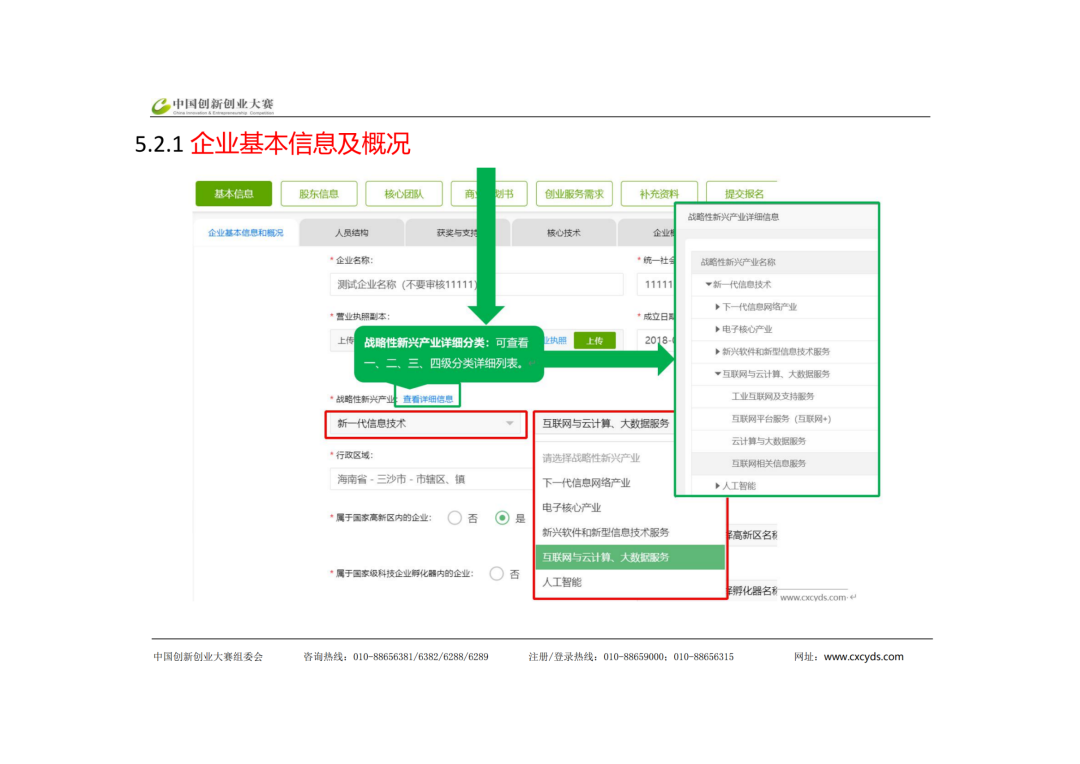The image size is (1080, 764).
Task: Go to the 核心团队 tab
Action: [403, 194]
